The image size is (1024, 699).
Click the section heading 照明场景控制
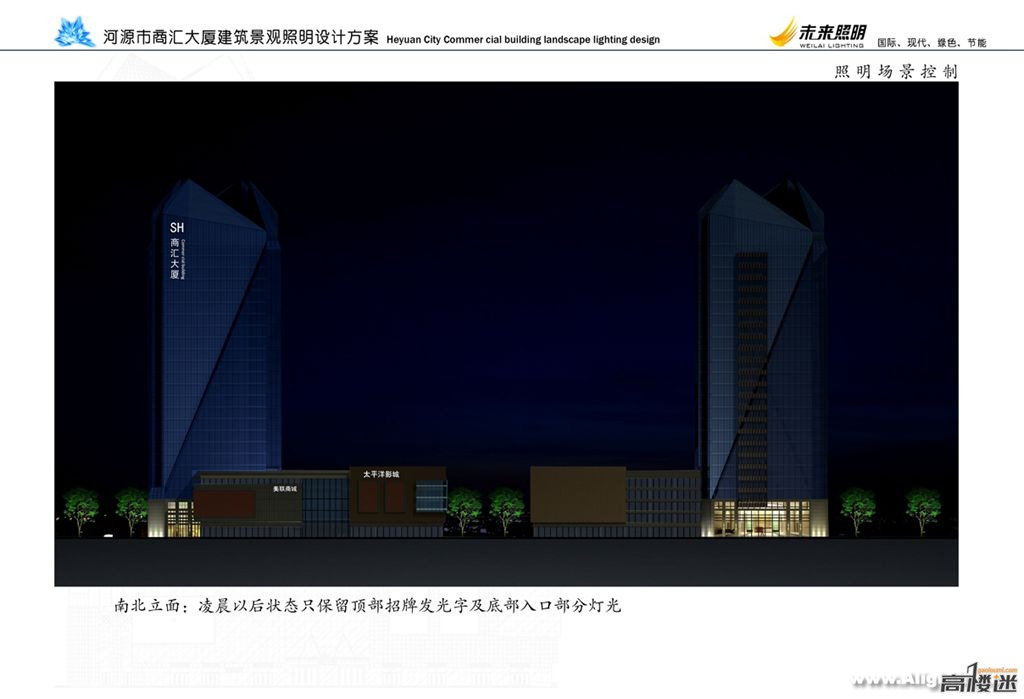(x=896, y=71)
